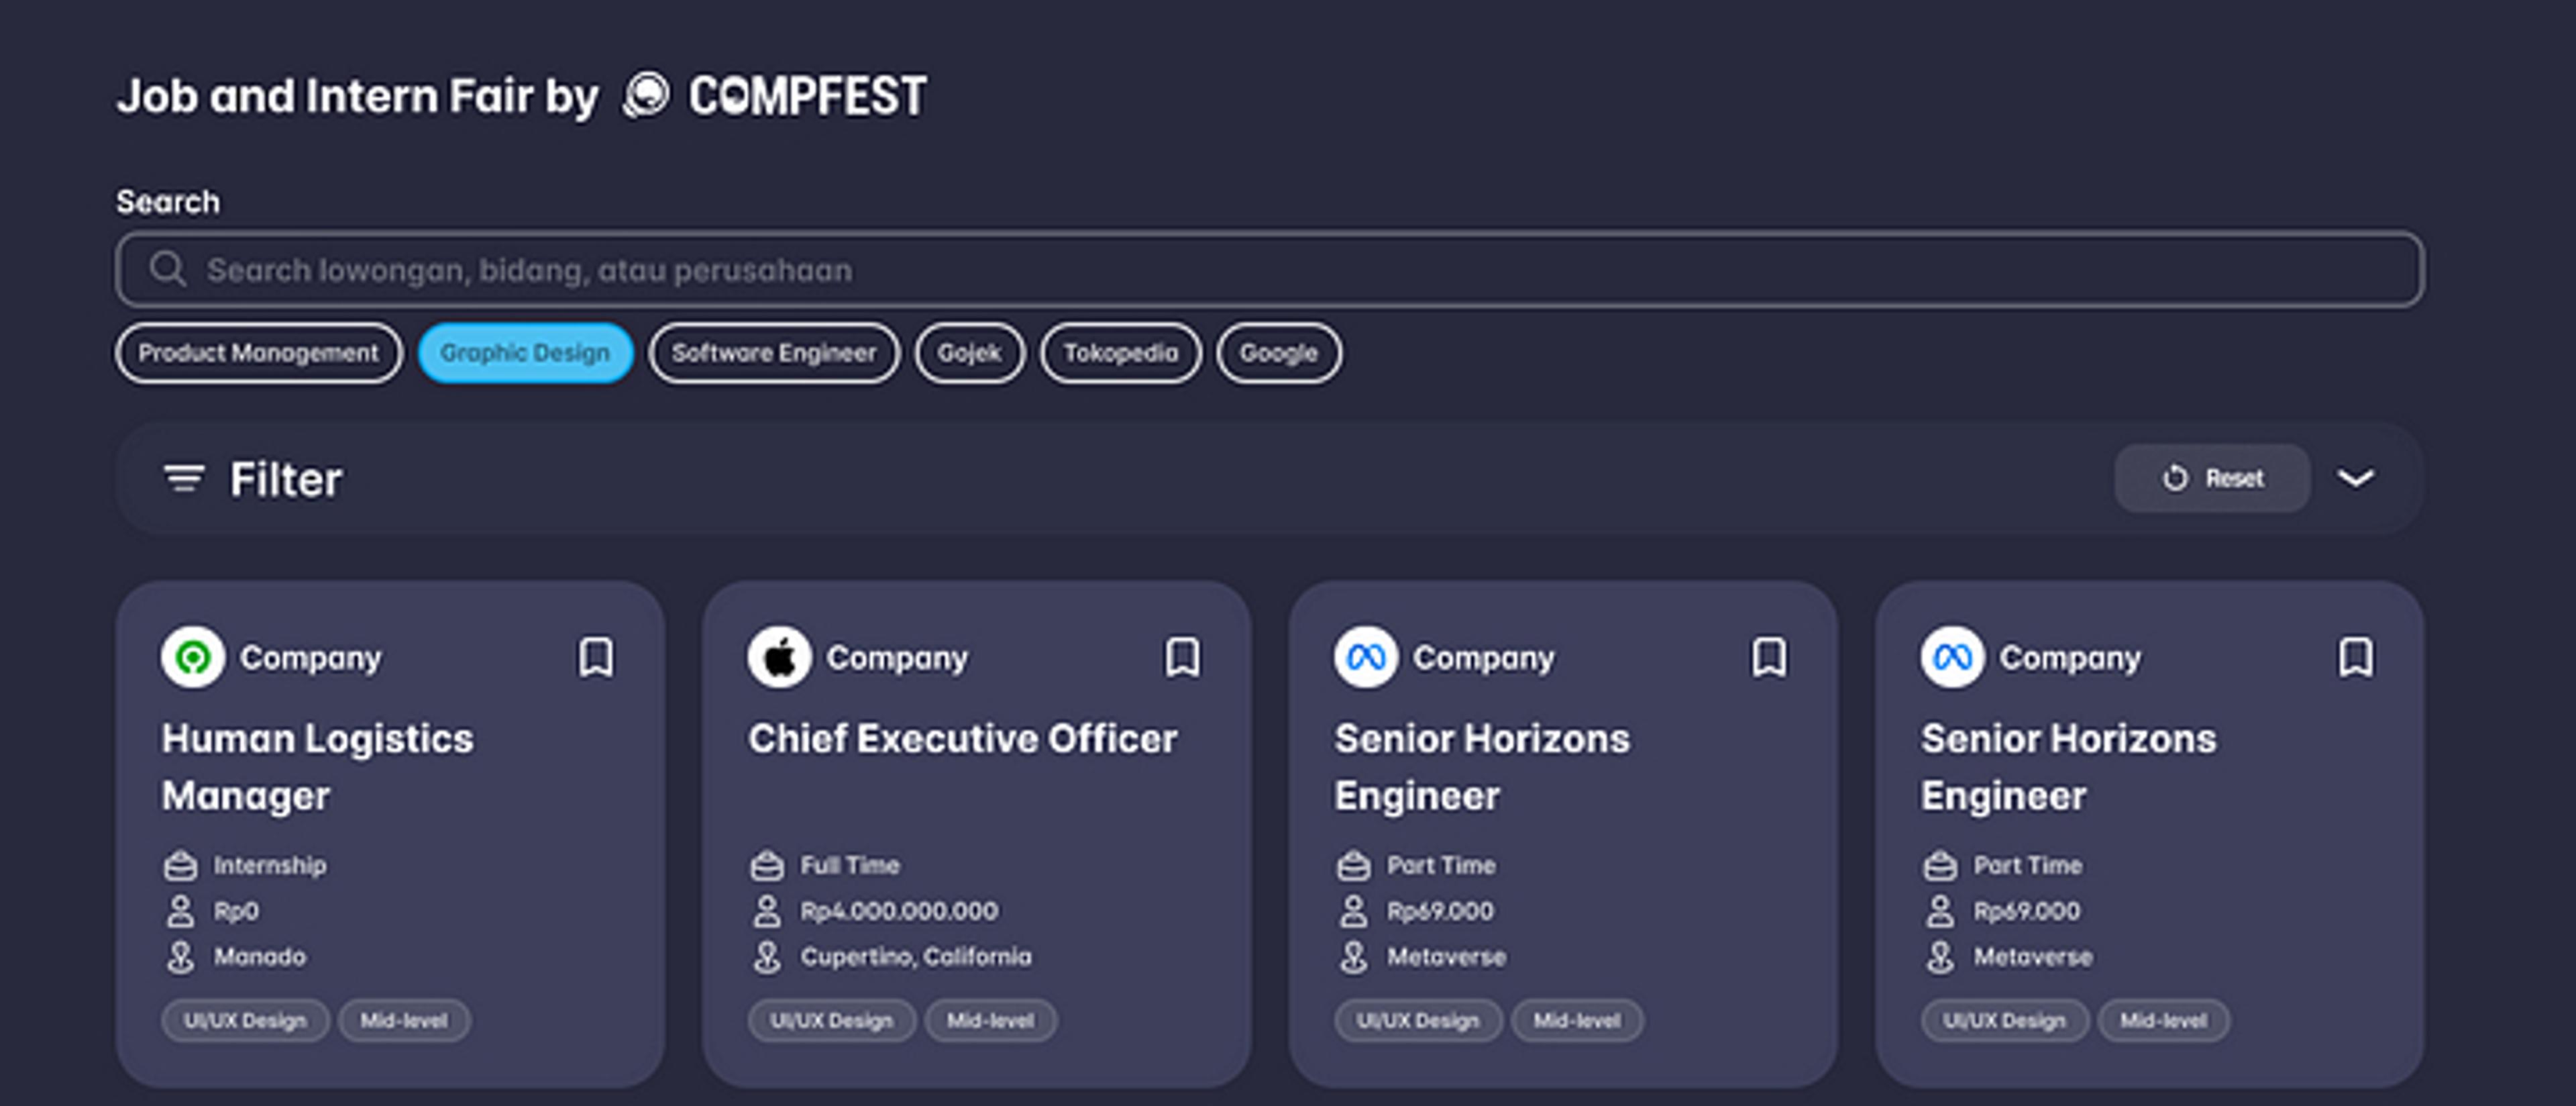Click the Mid-level tag on Cupertino card
This screenshot has width=2576, height=1106.
(x=990, y=1021)
